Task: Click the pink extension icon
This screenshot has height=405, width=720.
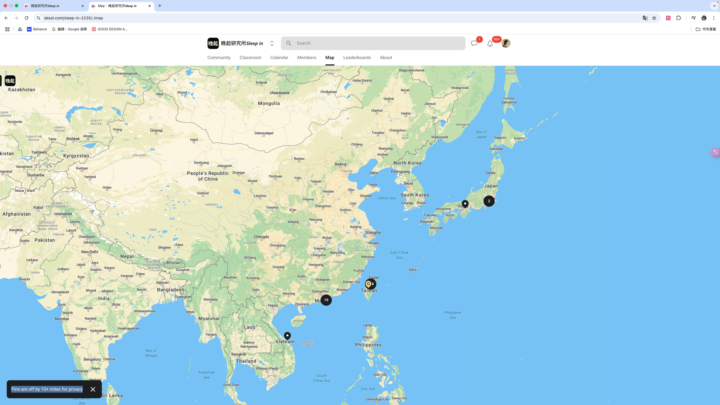Action: (668, 18)
